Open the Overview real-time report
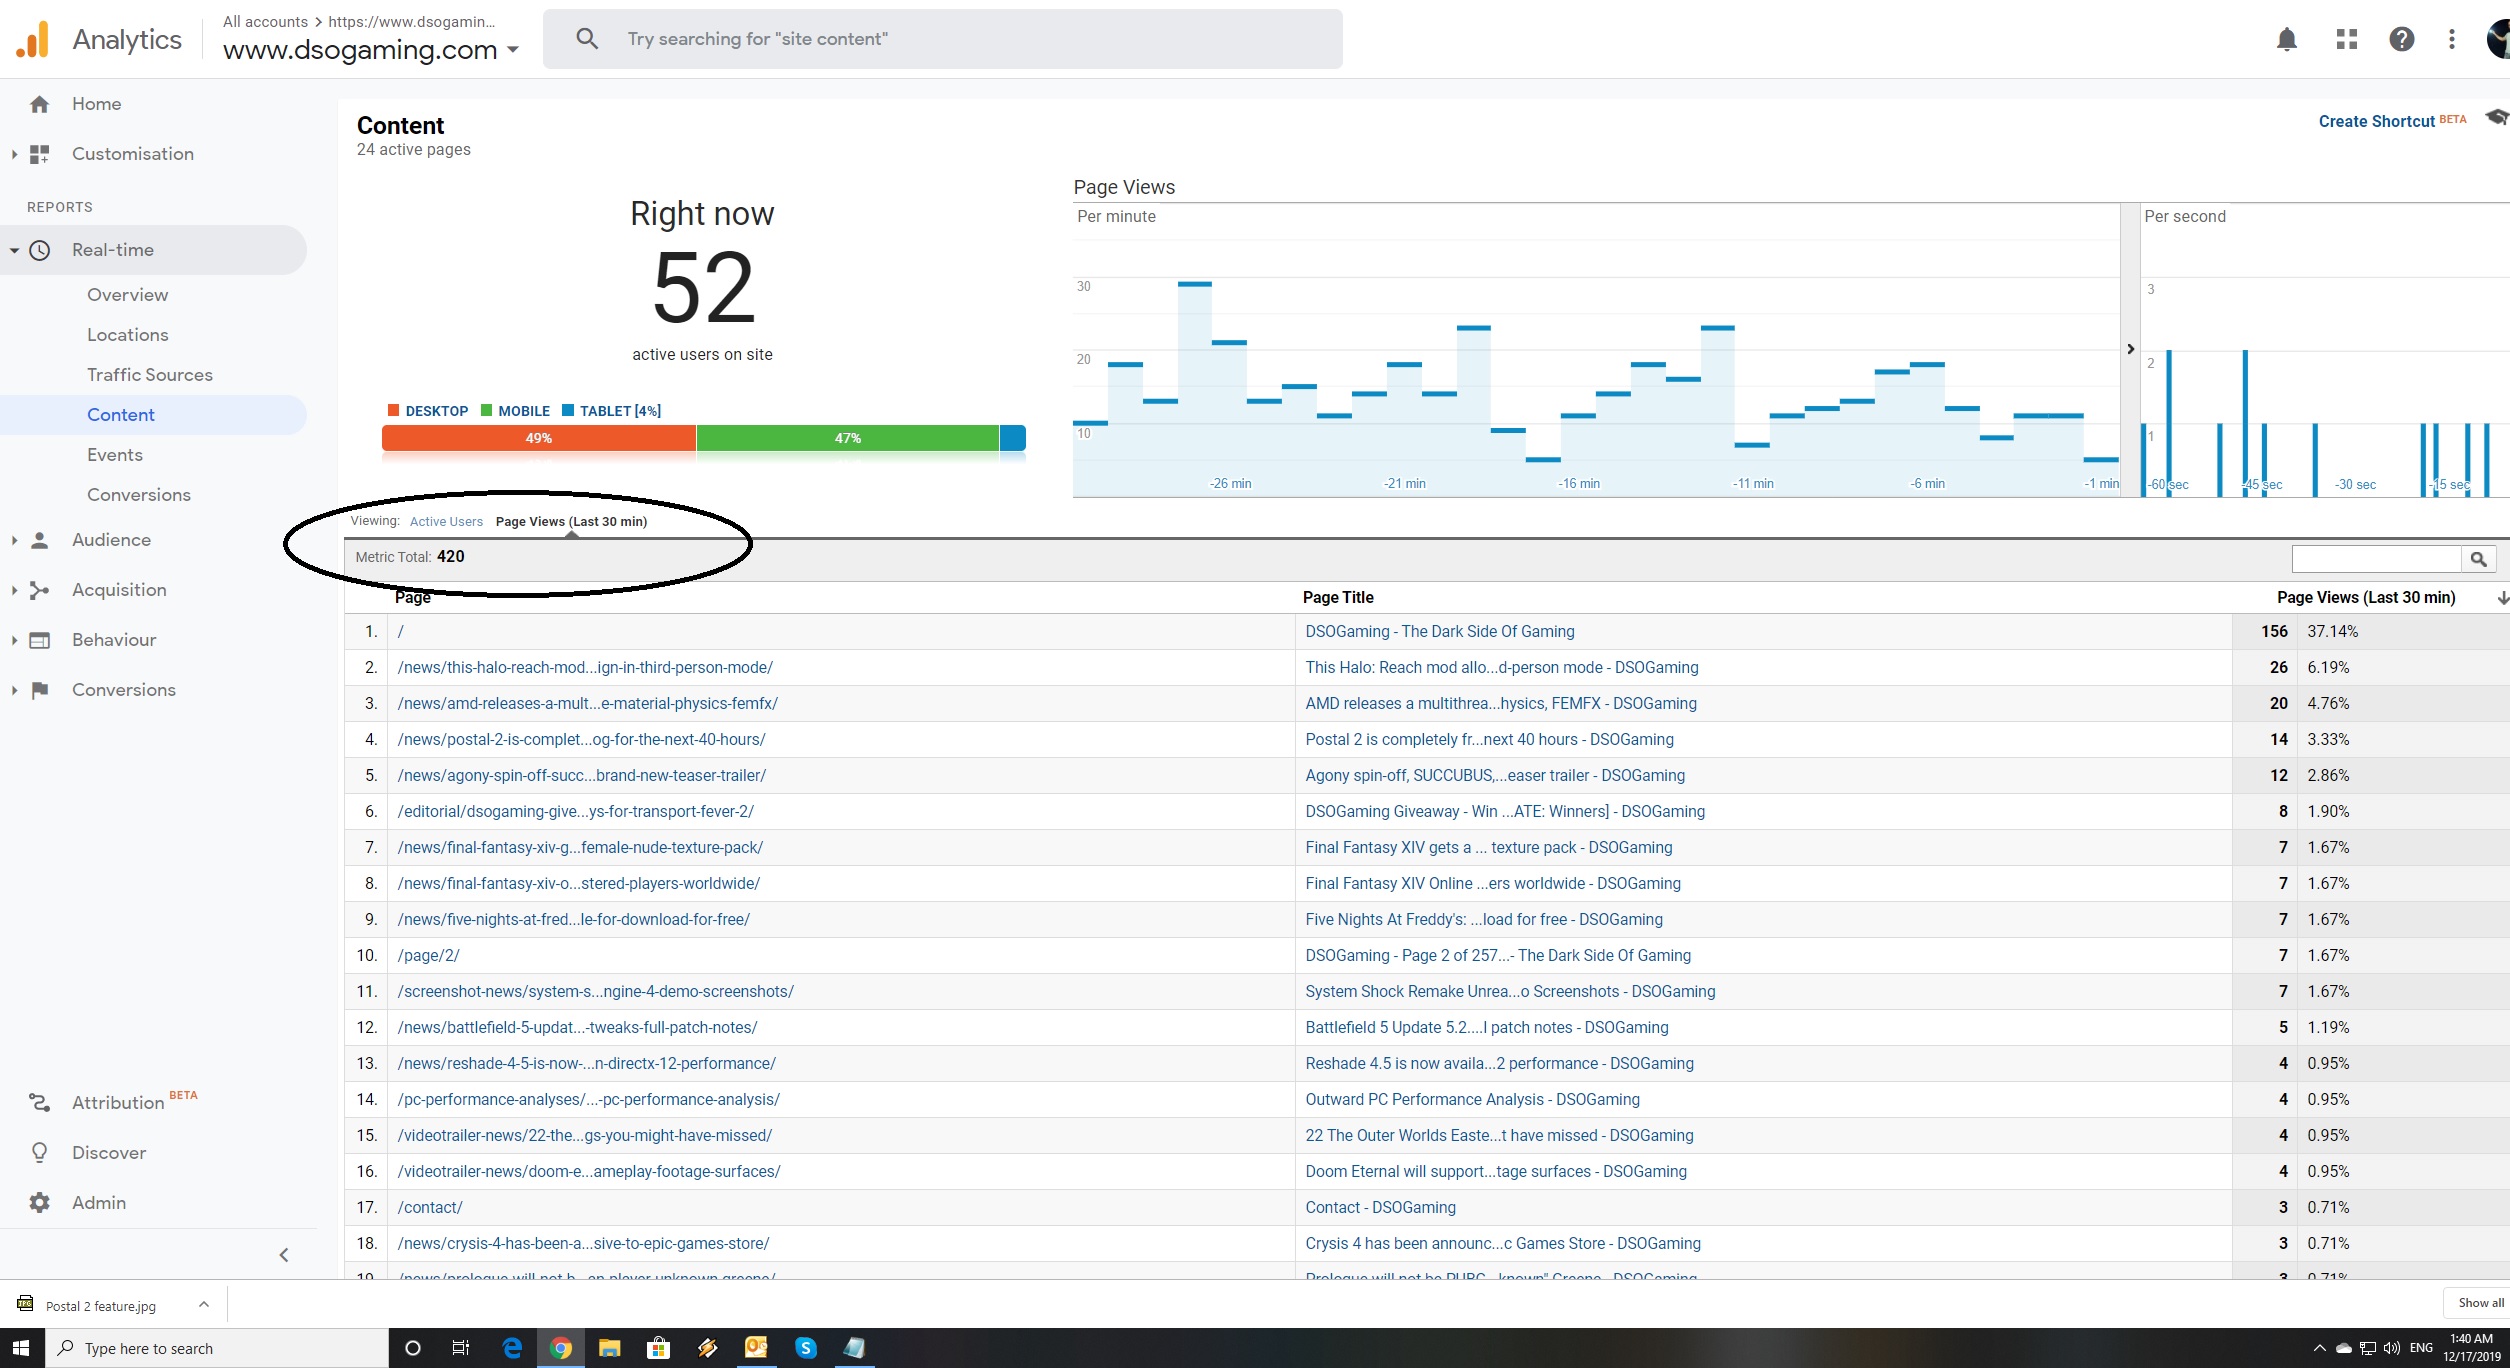The width and height of the screenshot is (2510, 1368). pyautogui.click(x=127, y=295)
